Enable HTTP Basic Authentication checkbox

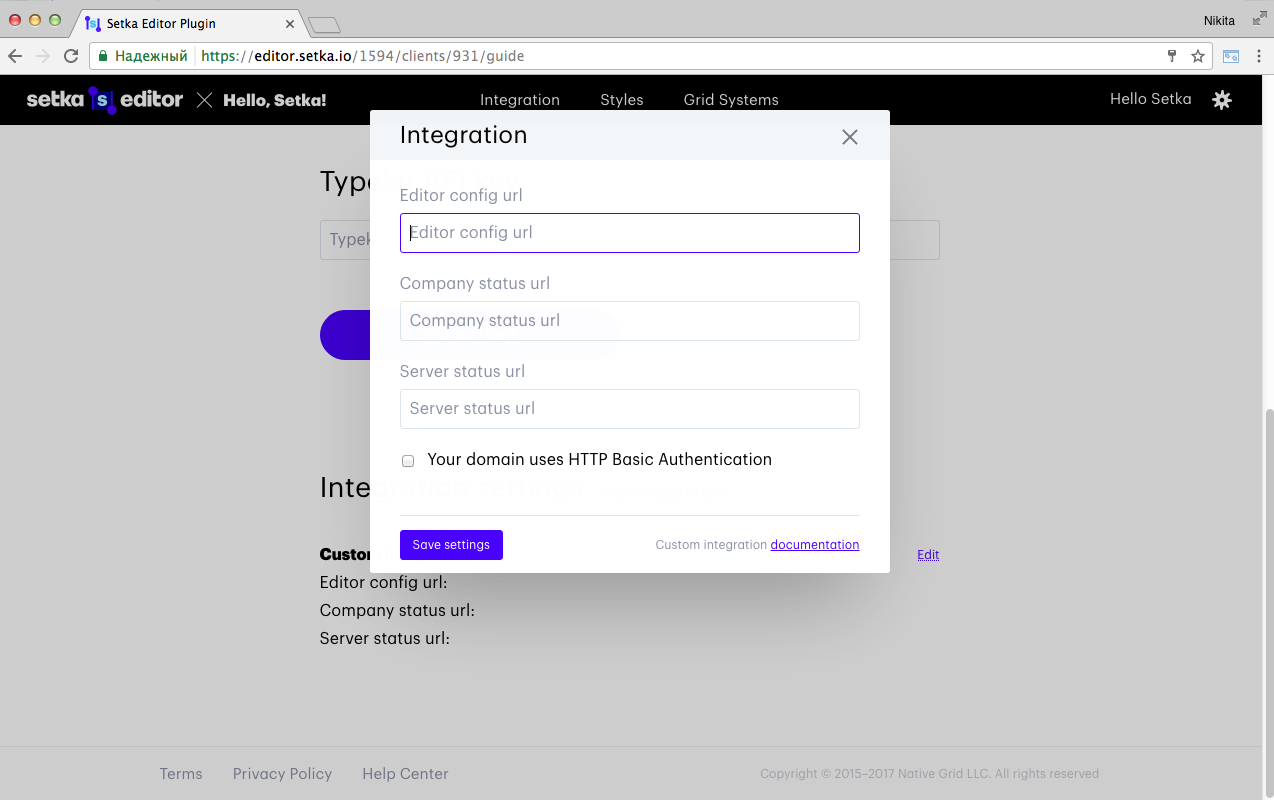(408, 461)
